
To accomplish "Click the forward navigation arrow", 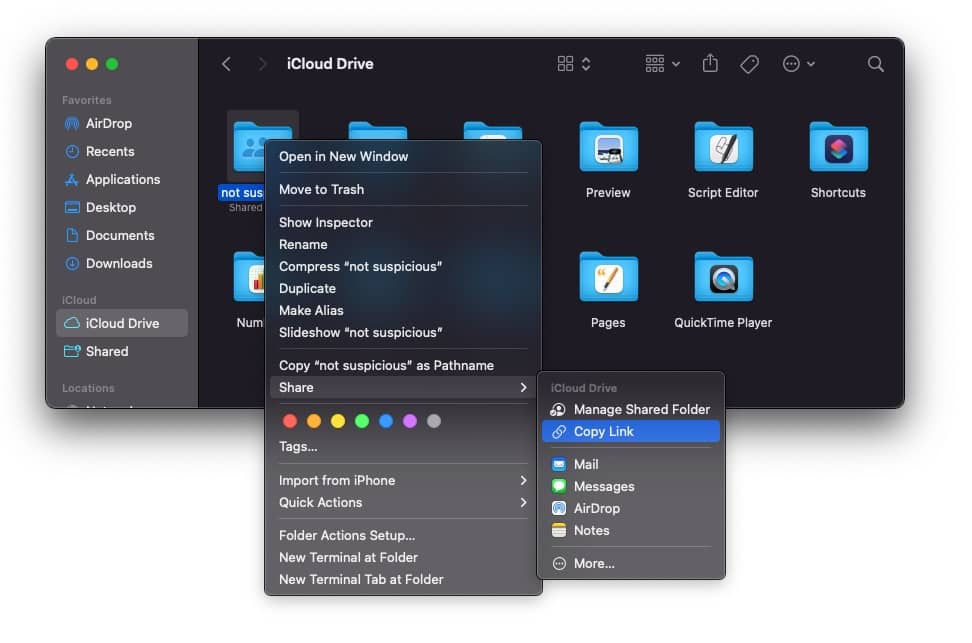I will coord(262,64).
